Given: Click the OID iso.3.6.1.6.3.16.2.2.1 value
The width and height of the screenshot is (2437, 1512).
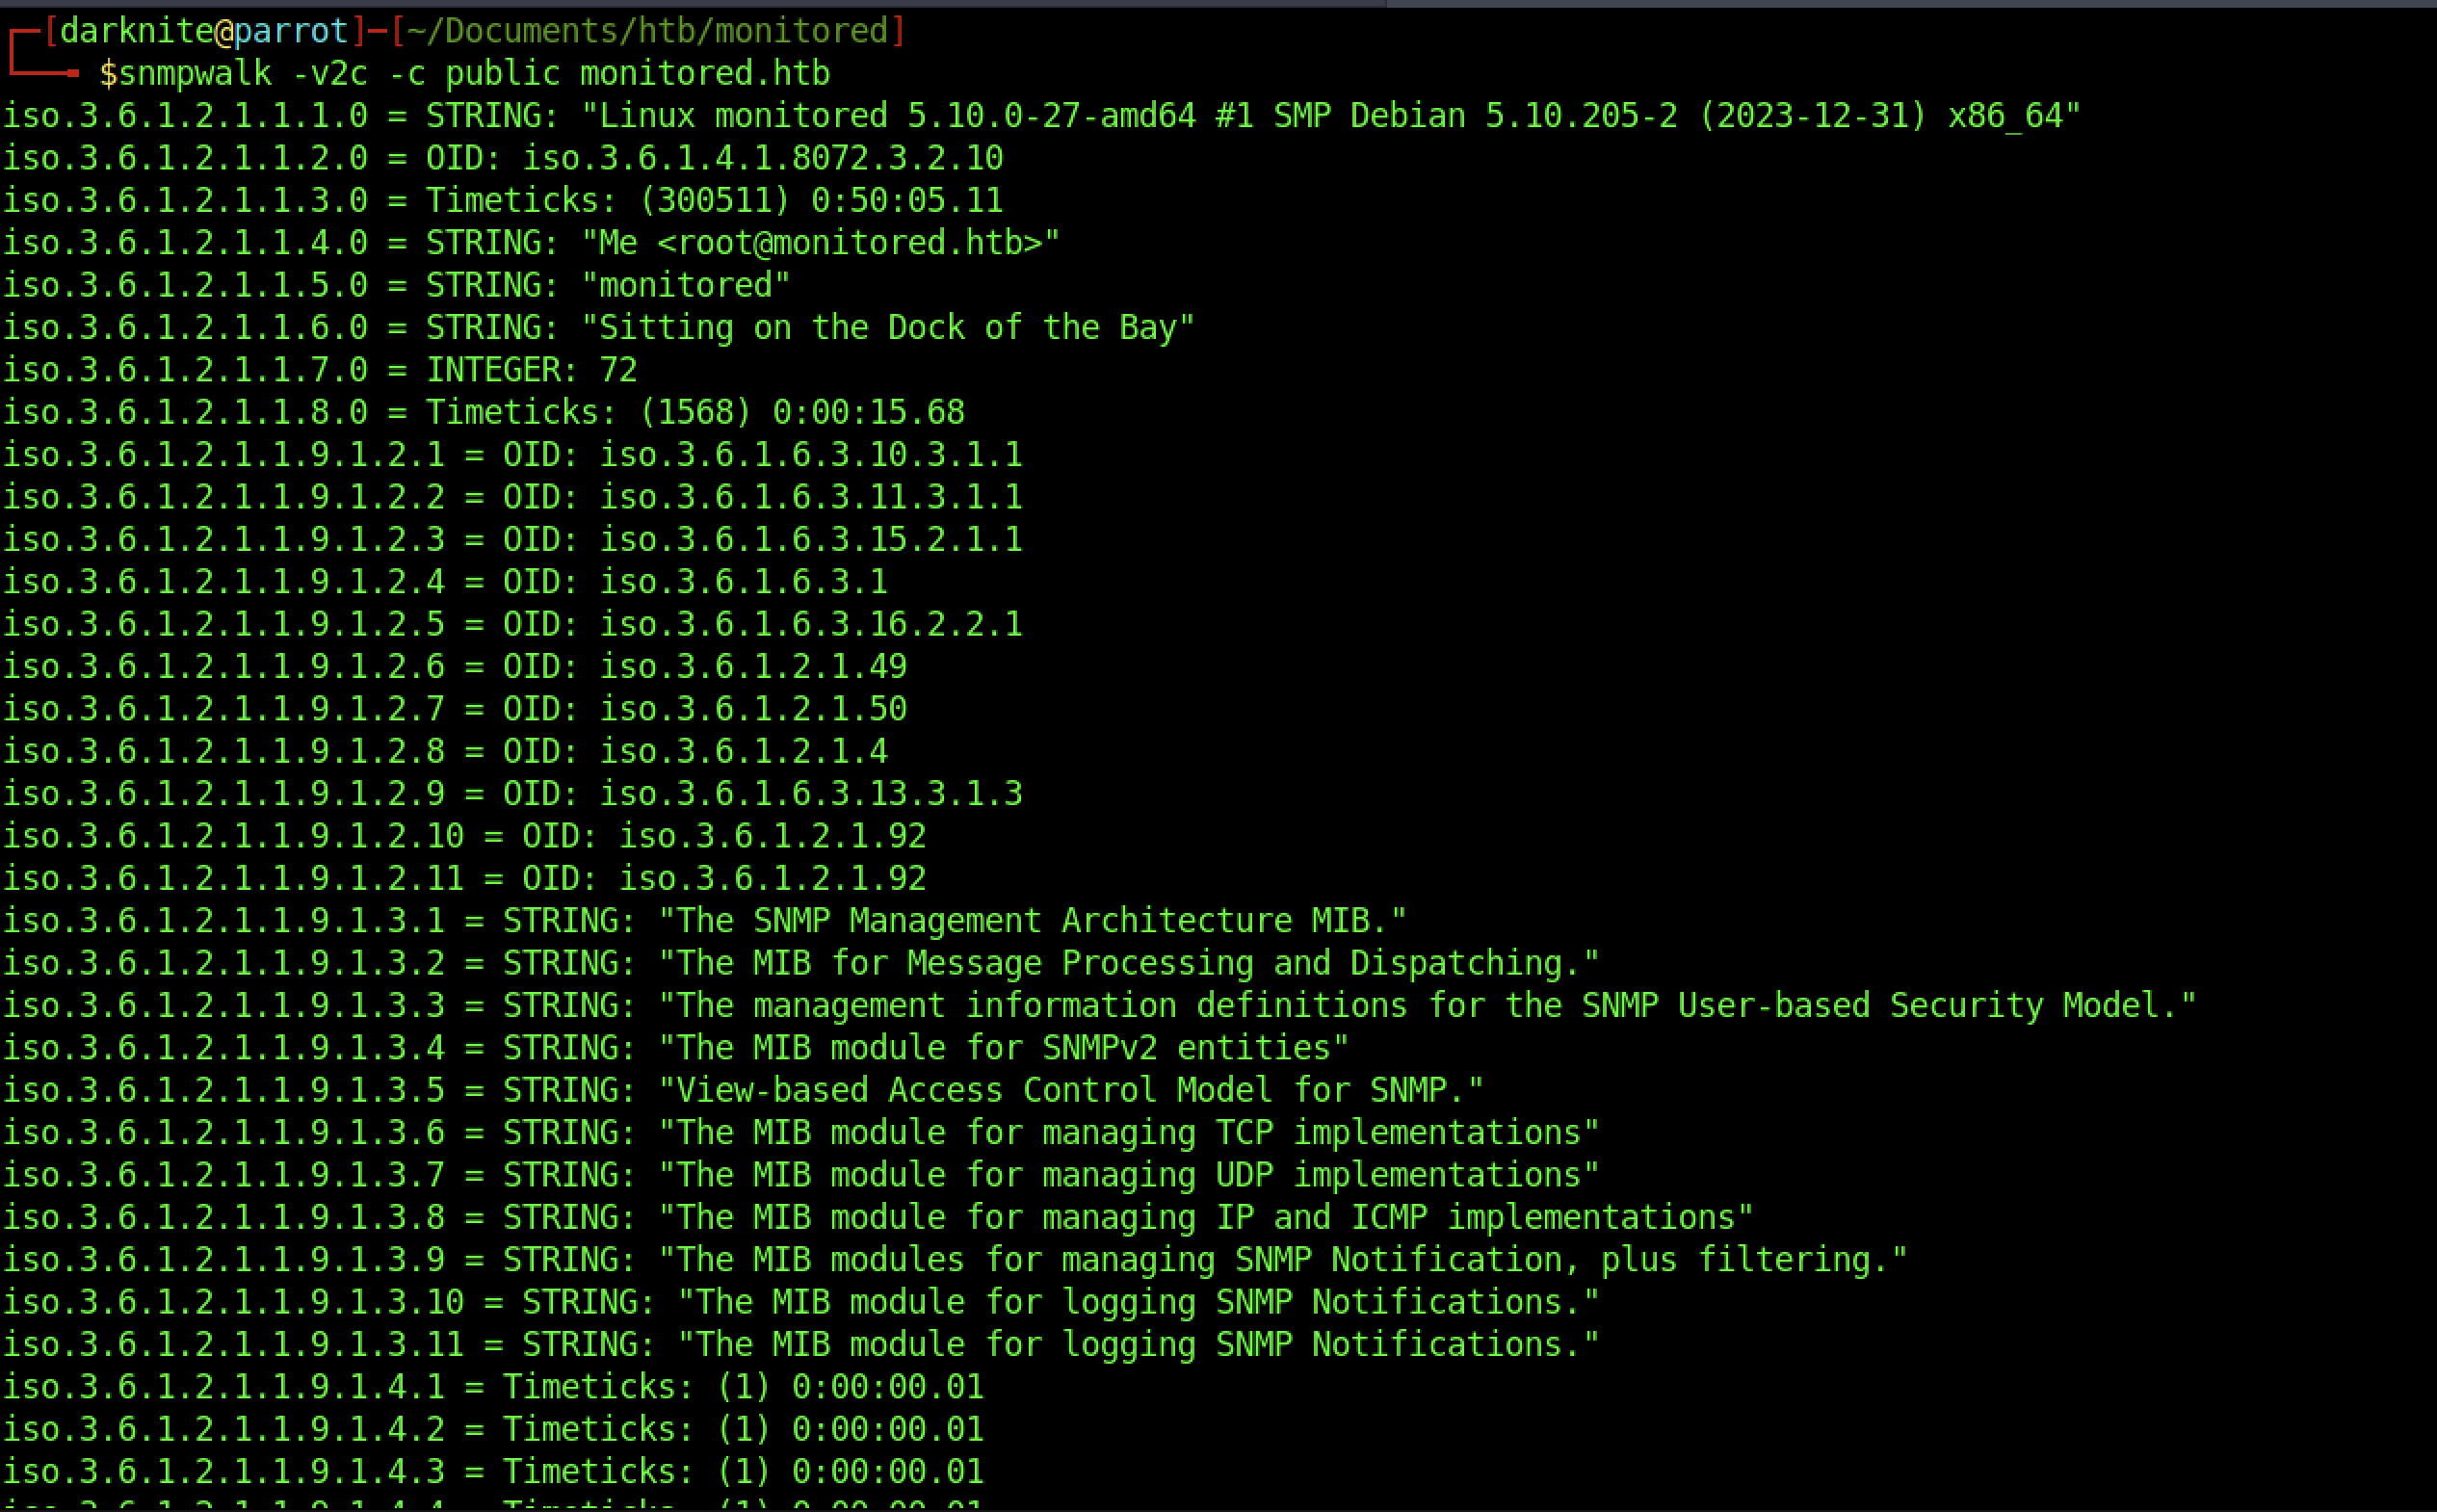Looking at the screenshot, I should [811, 625].
